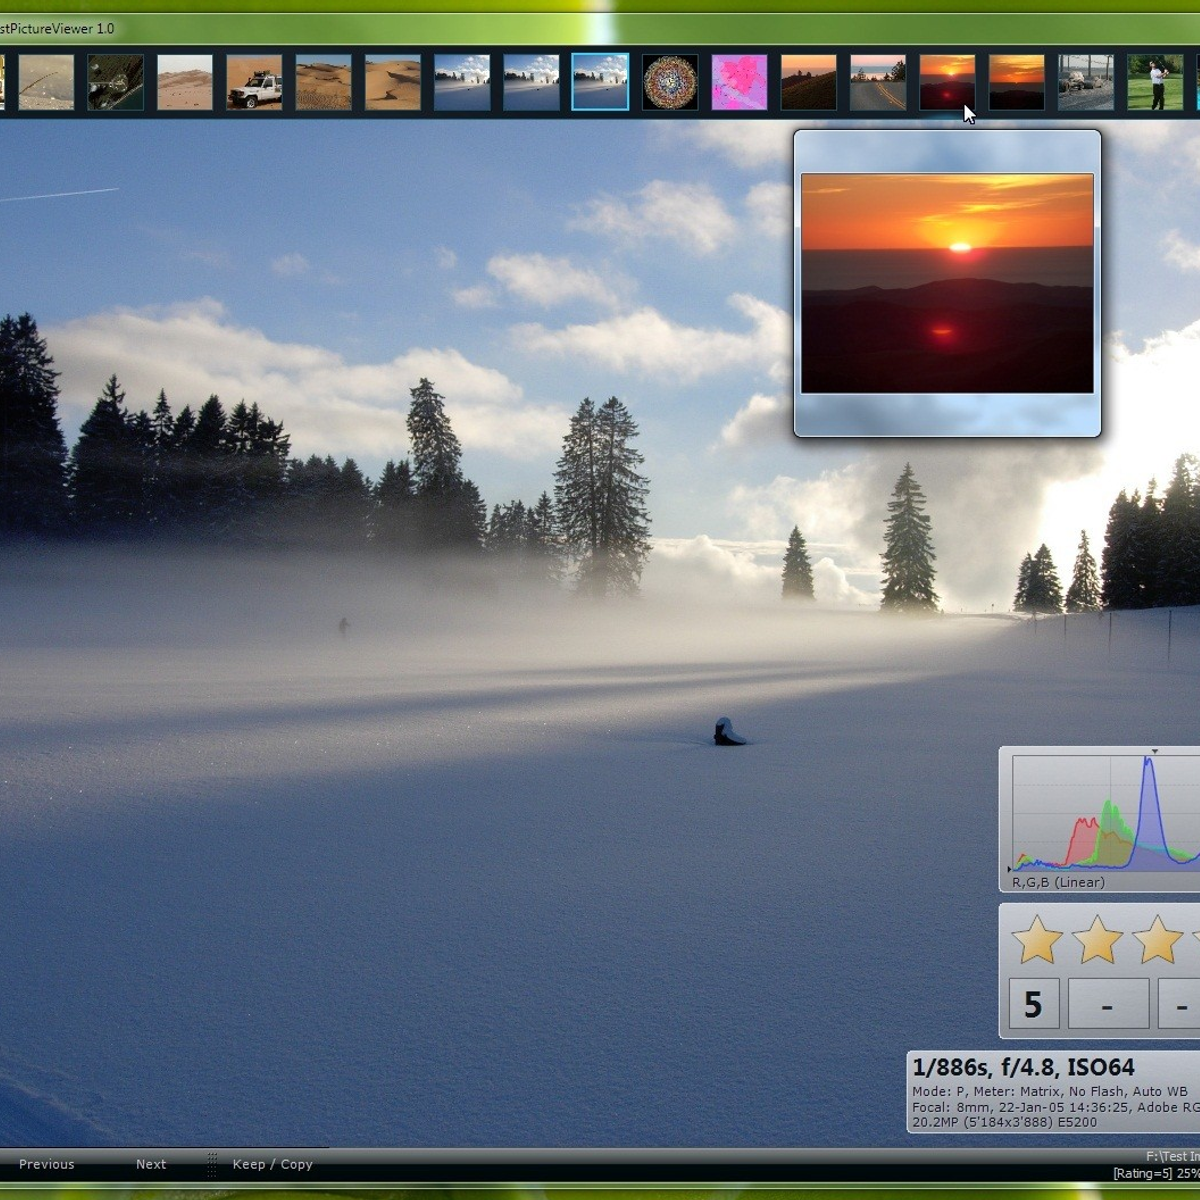The width and height of the screenshot is (1200, 1200).
Task: Click the dotted grip left of Keep / Copy
Action: pos(212,1164)
